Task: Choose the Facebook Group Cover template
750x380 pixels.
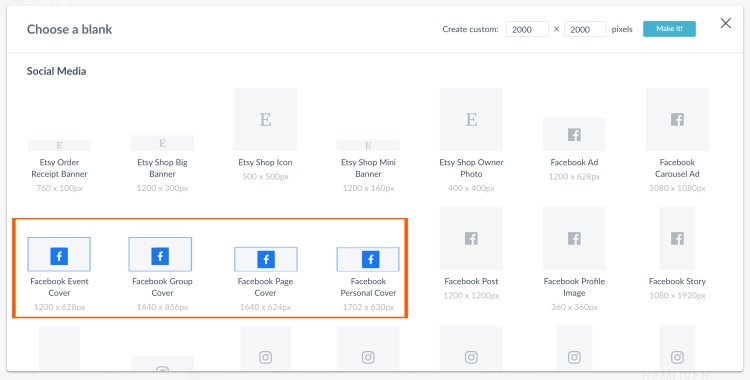Action: point(160,254)
